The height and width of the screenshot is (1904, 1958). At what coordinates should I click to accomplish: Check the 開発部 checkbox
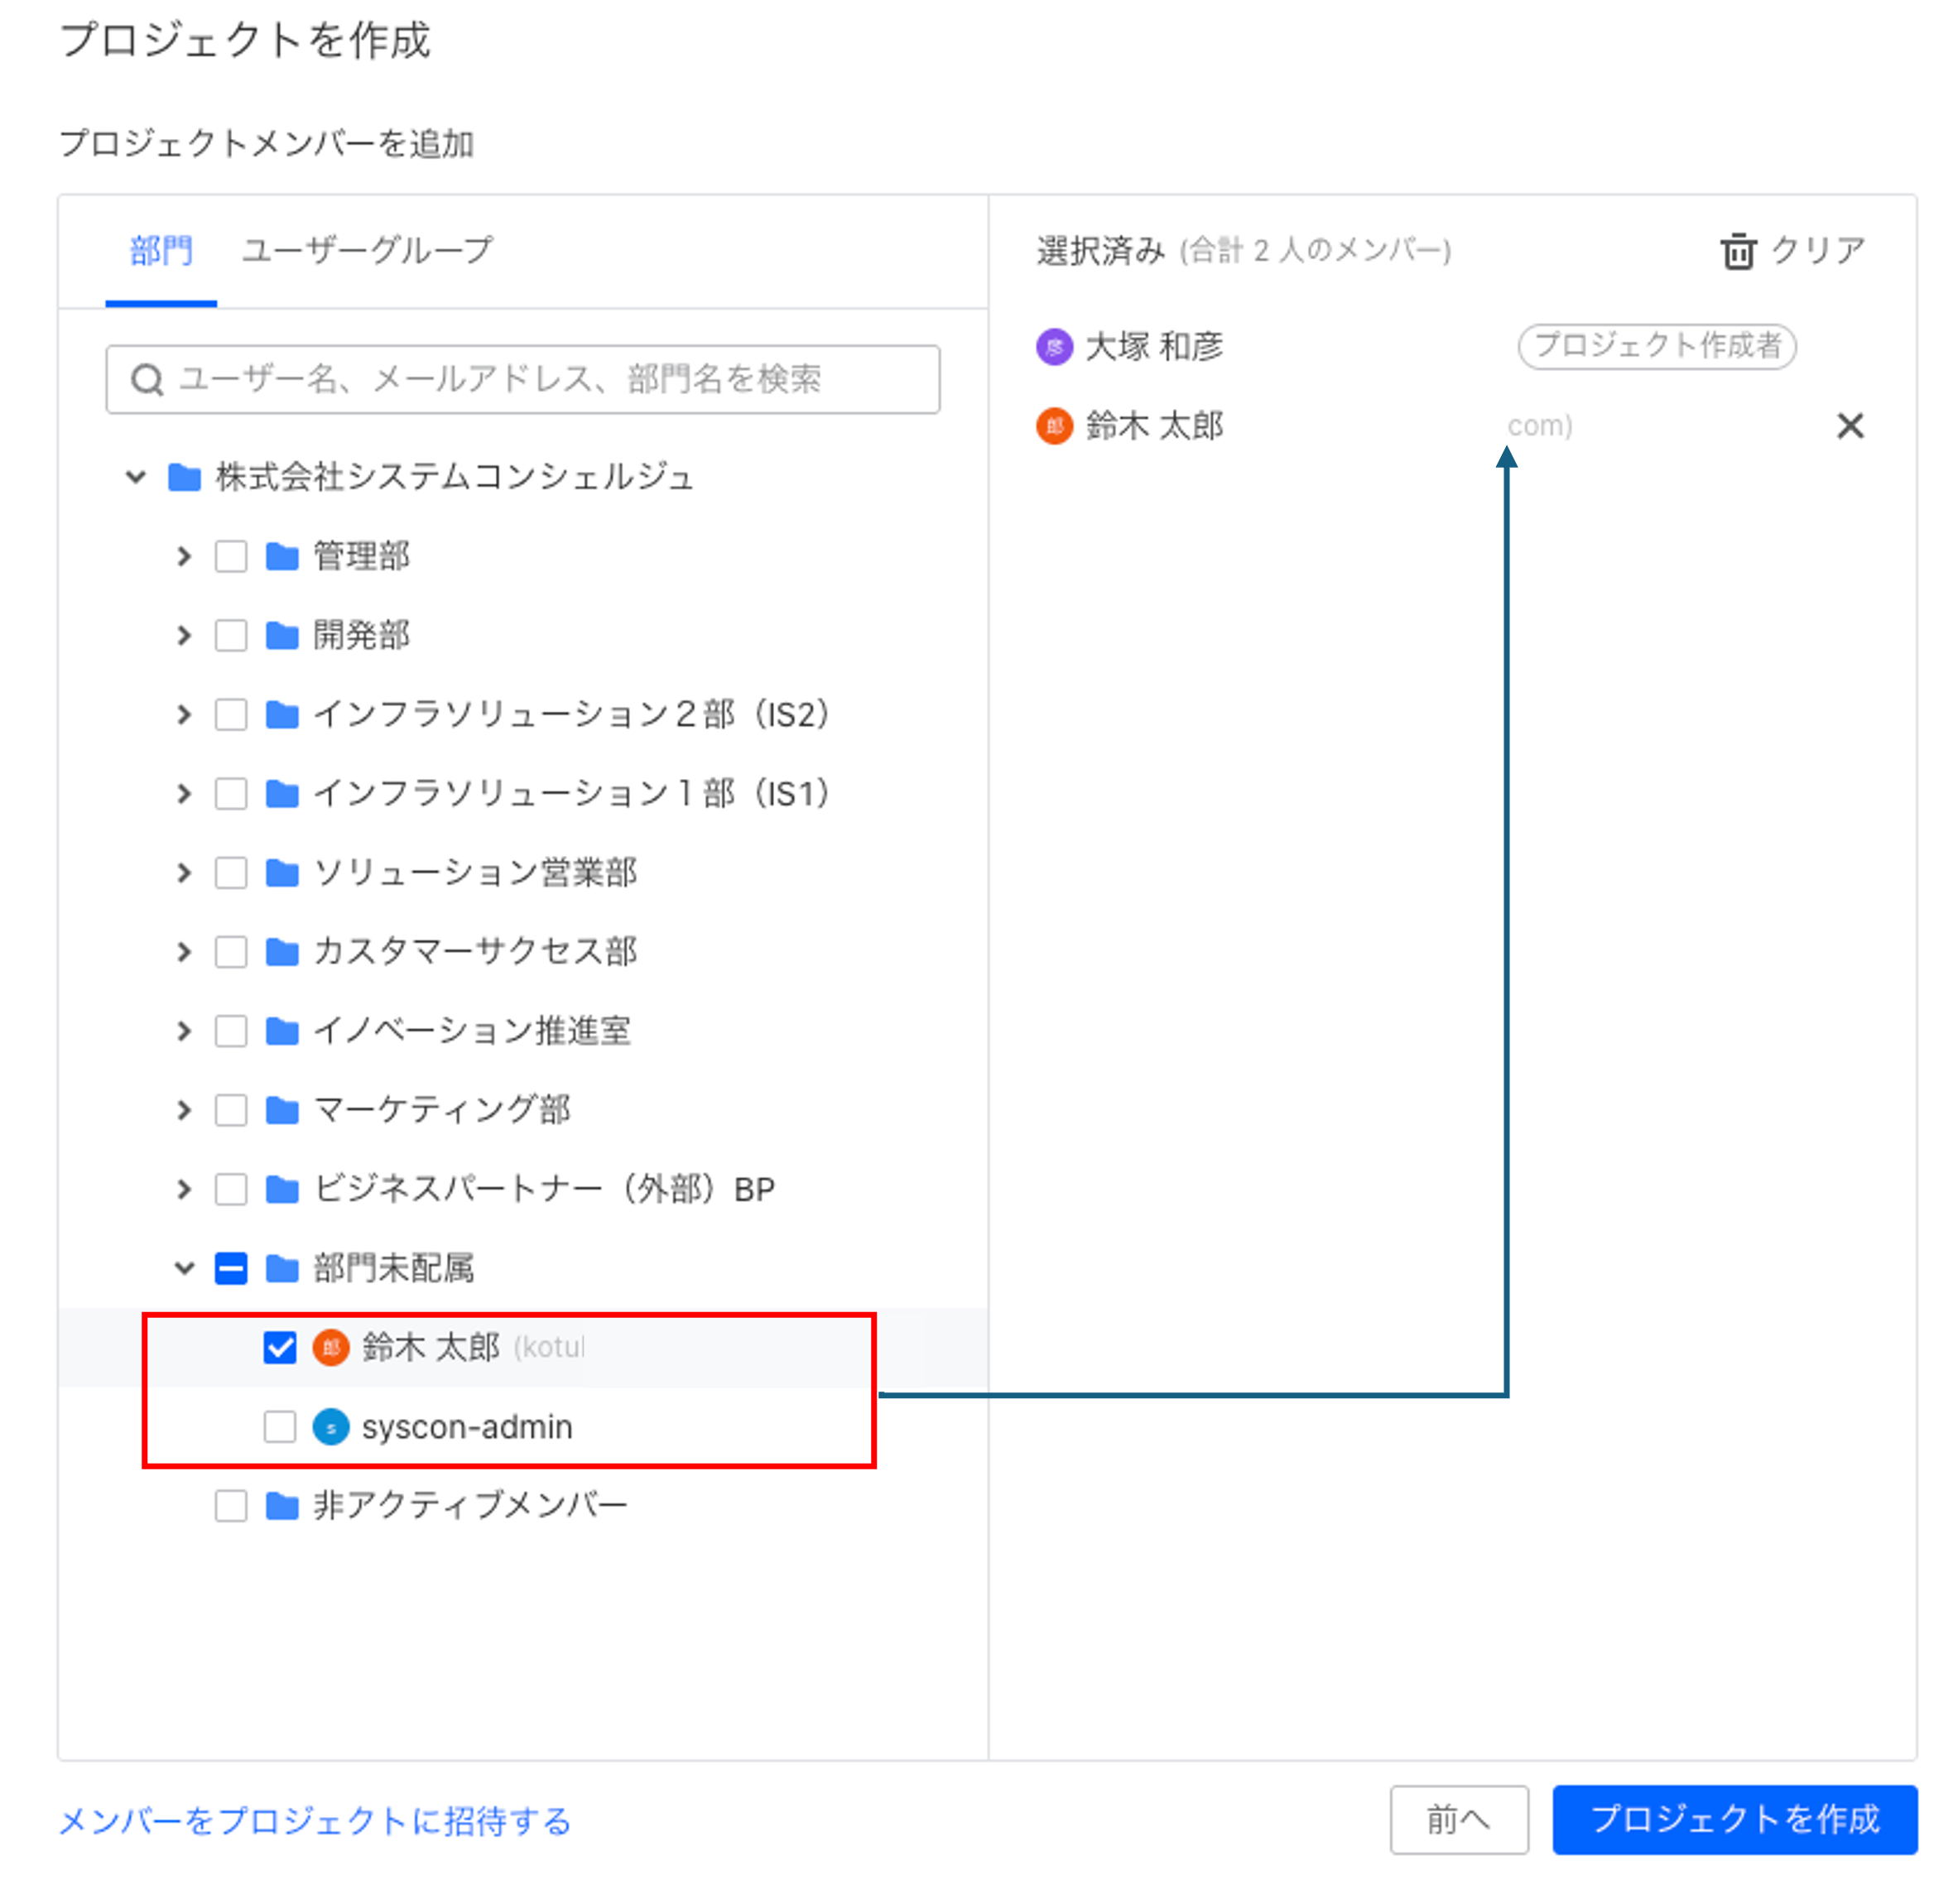click(231, 635)
